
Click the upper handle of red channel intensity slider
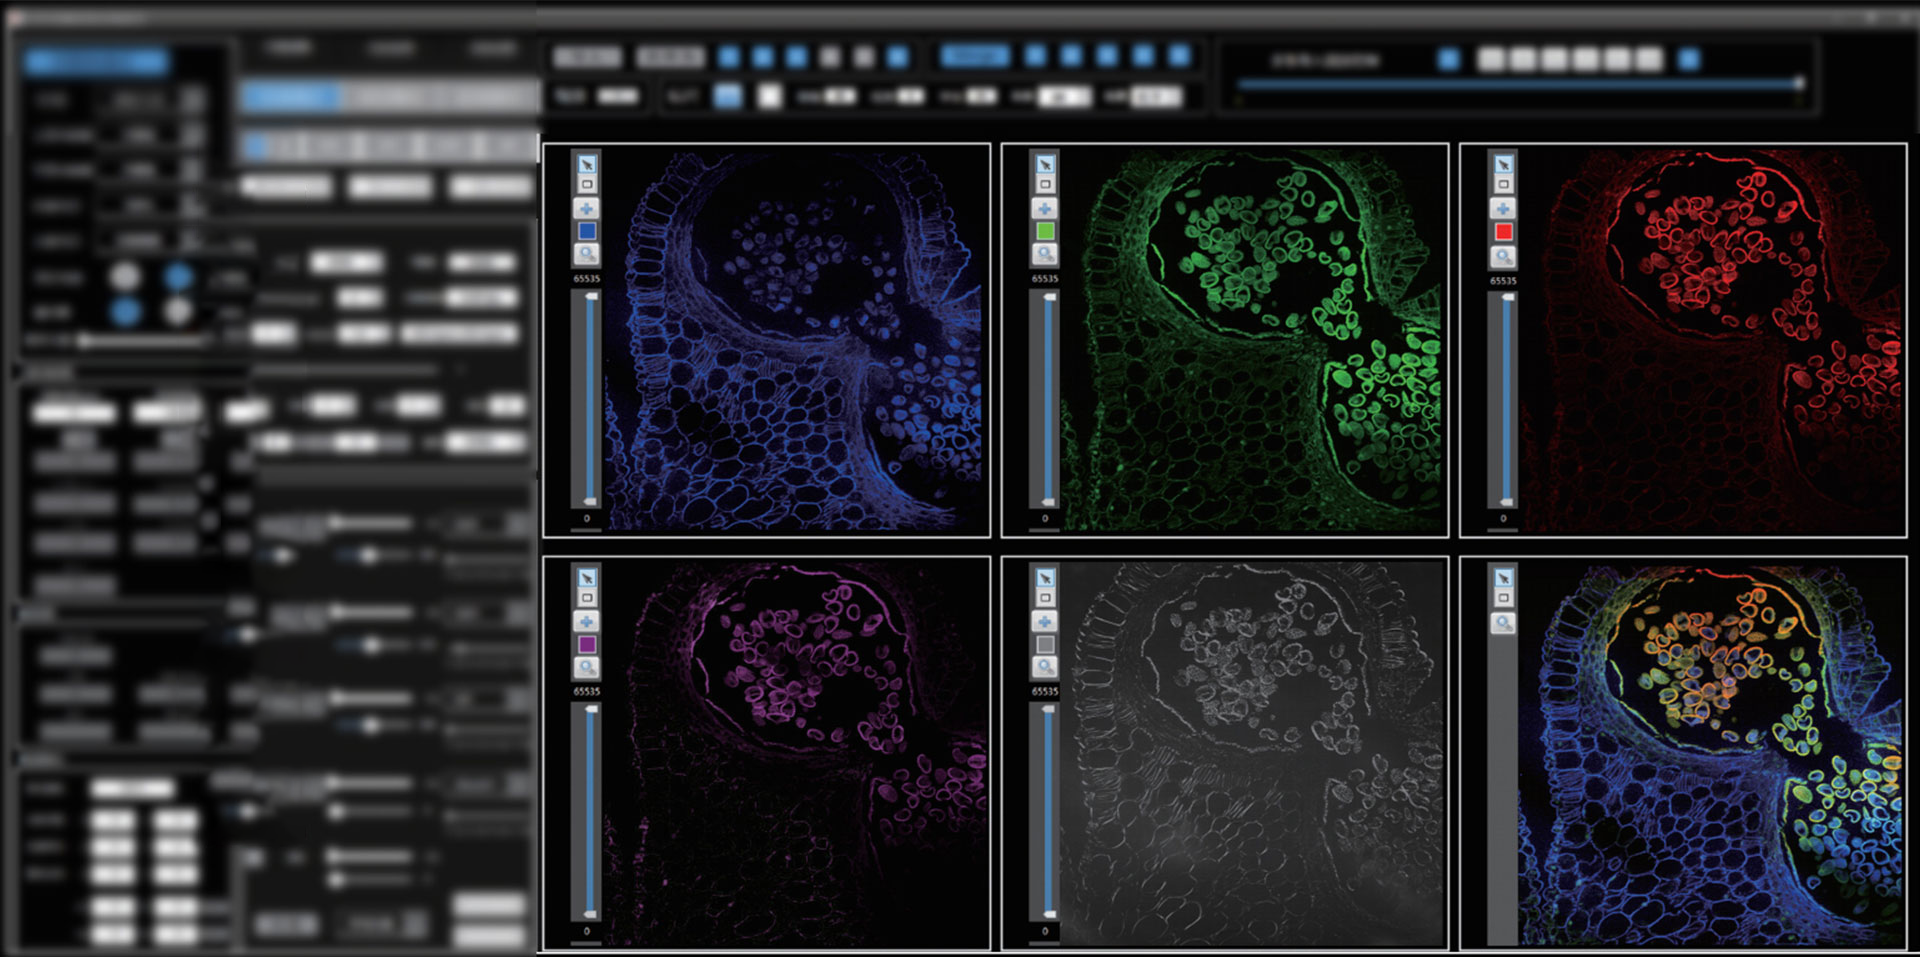(x=1507, y=297)
